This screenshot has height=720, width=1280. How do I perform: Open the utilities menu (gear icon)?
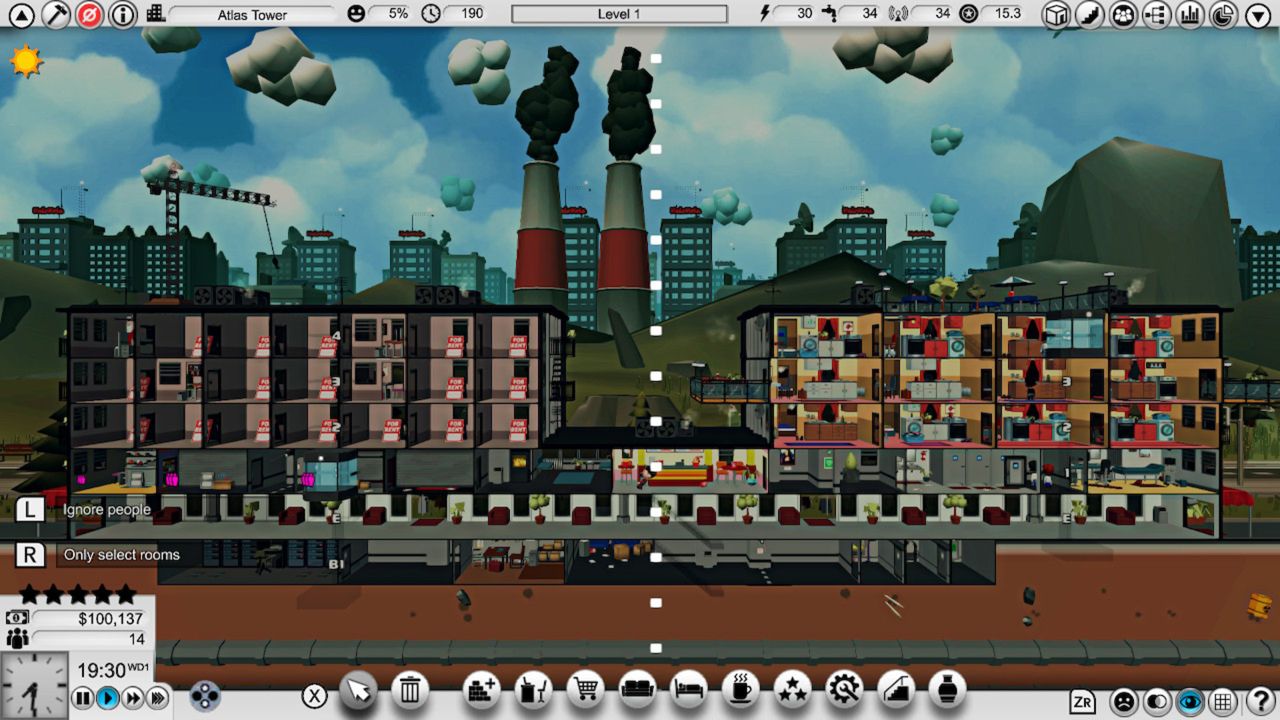[844, 690]
